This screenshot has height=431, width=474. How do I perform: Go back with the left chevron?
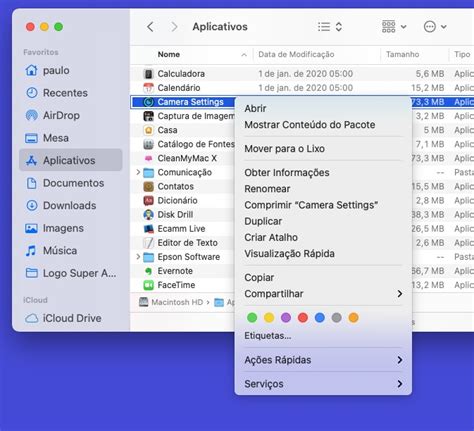pos(150,27)
